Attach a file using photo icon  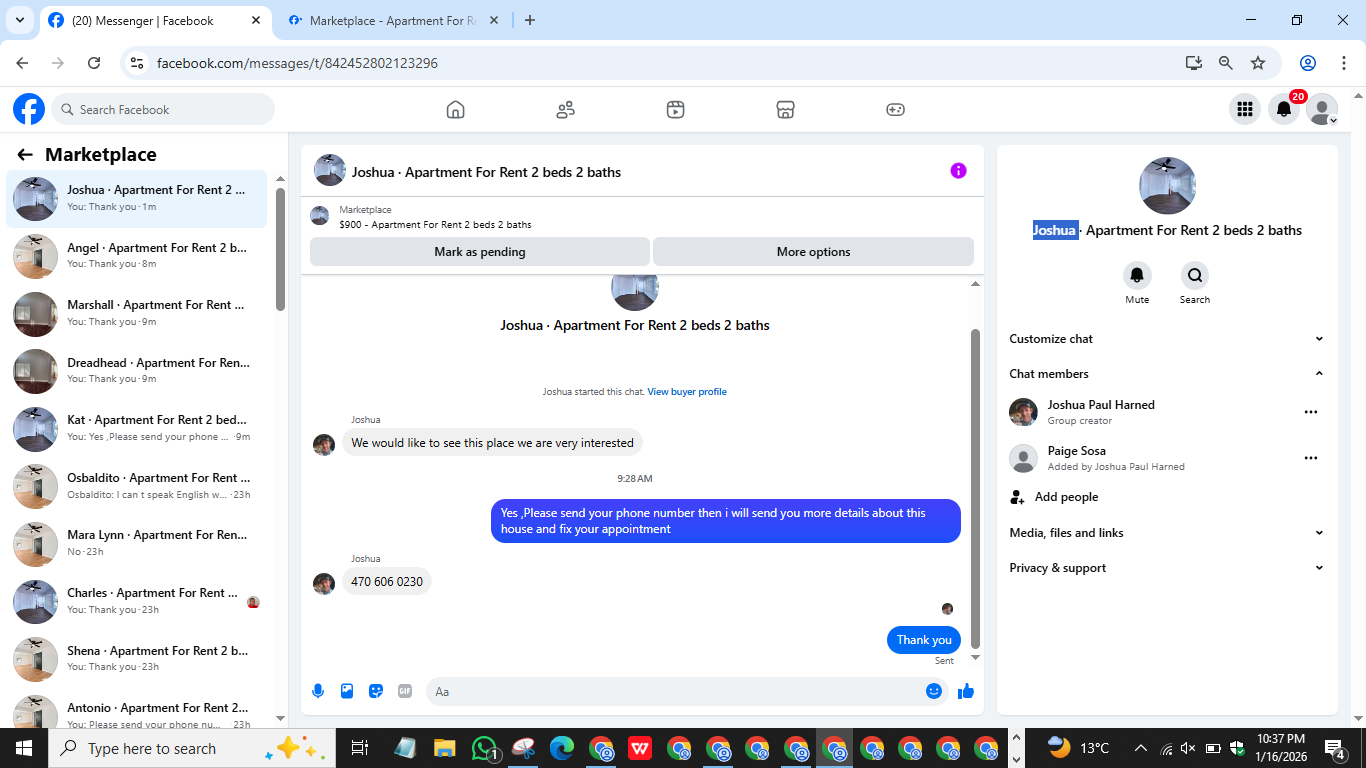(347, 691)
